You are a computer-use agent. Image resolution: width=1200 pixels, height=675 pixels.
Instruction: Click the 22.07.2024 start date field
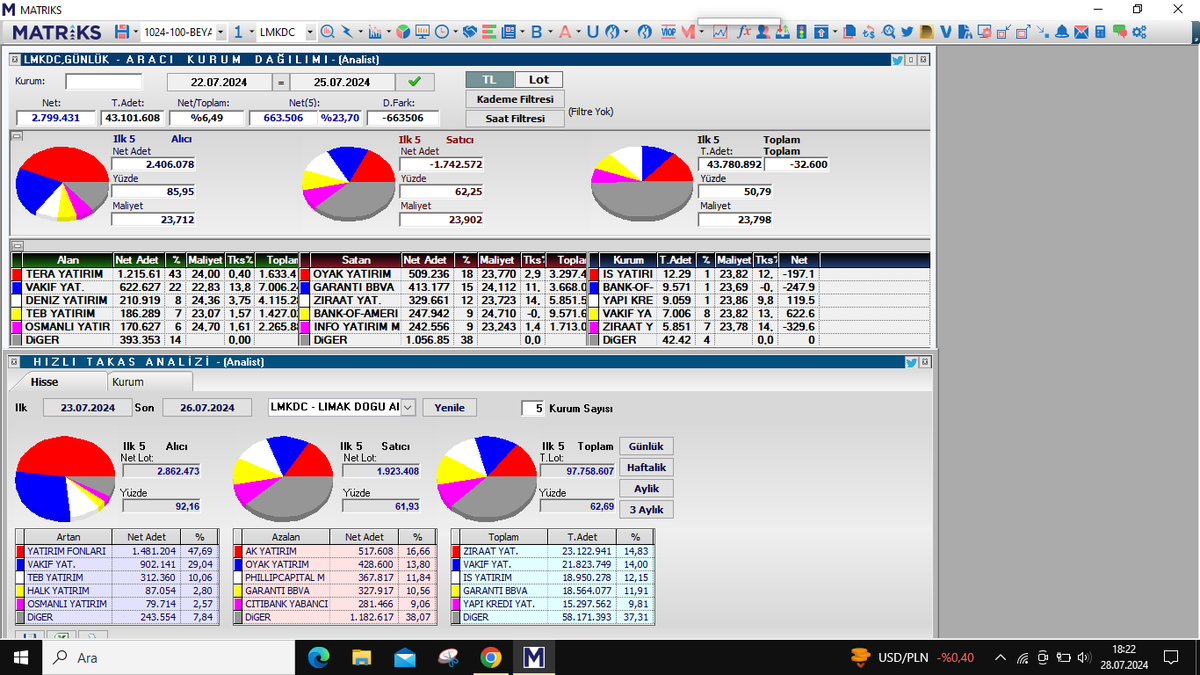[218, 82]
